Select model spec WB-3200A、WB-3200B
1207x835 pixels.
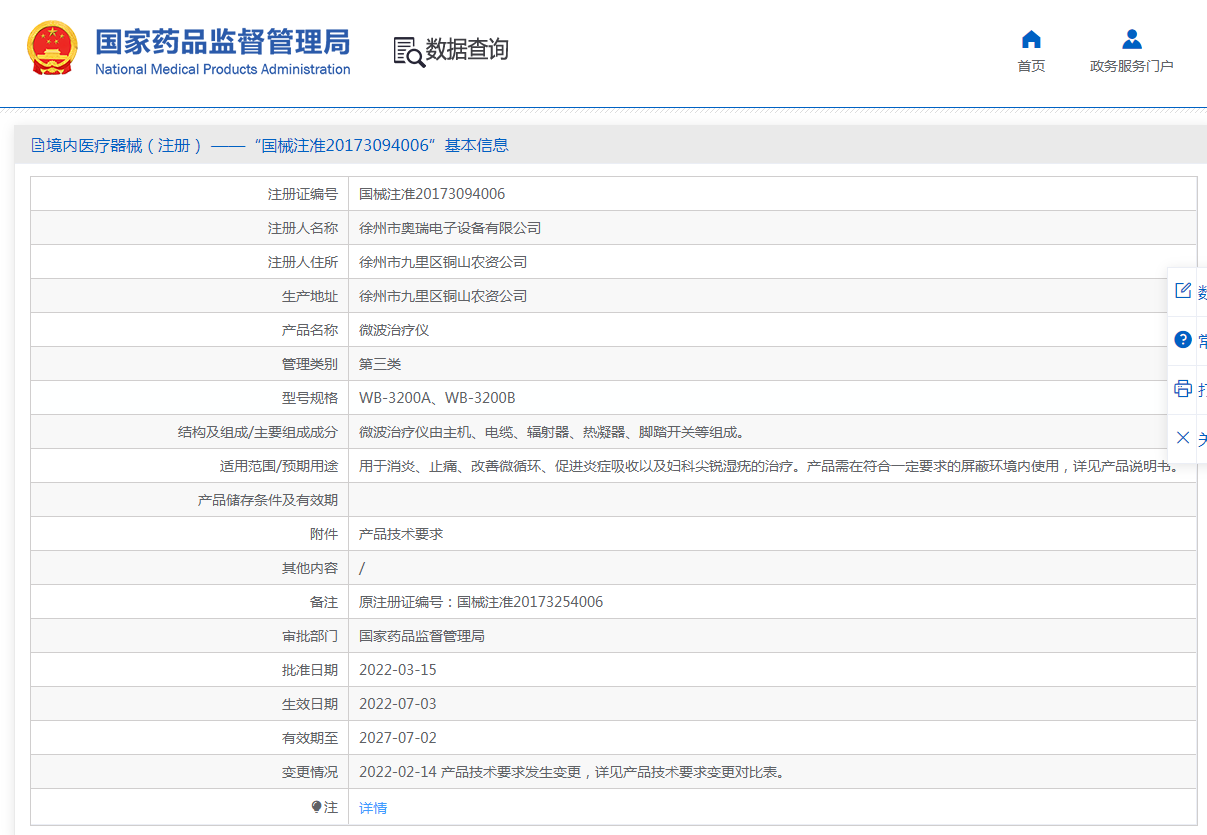pyautogui.click(x=437, y=398)
